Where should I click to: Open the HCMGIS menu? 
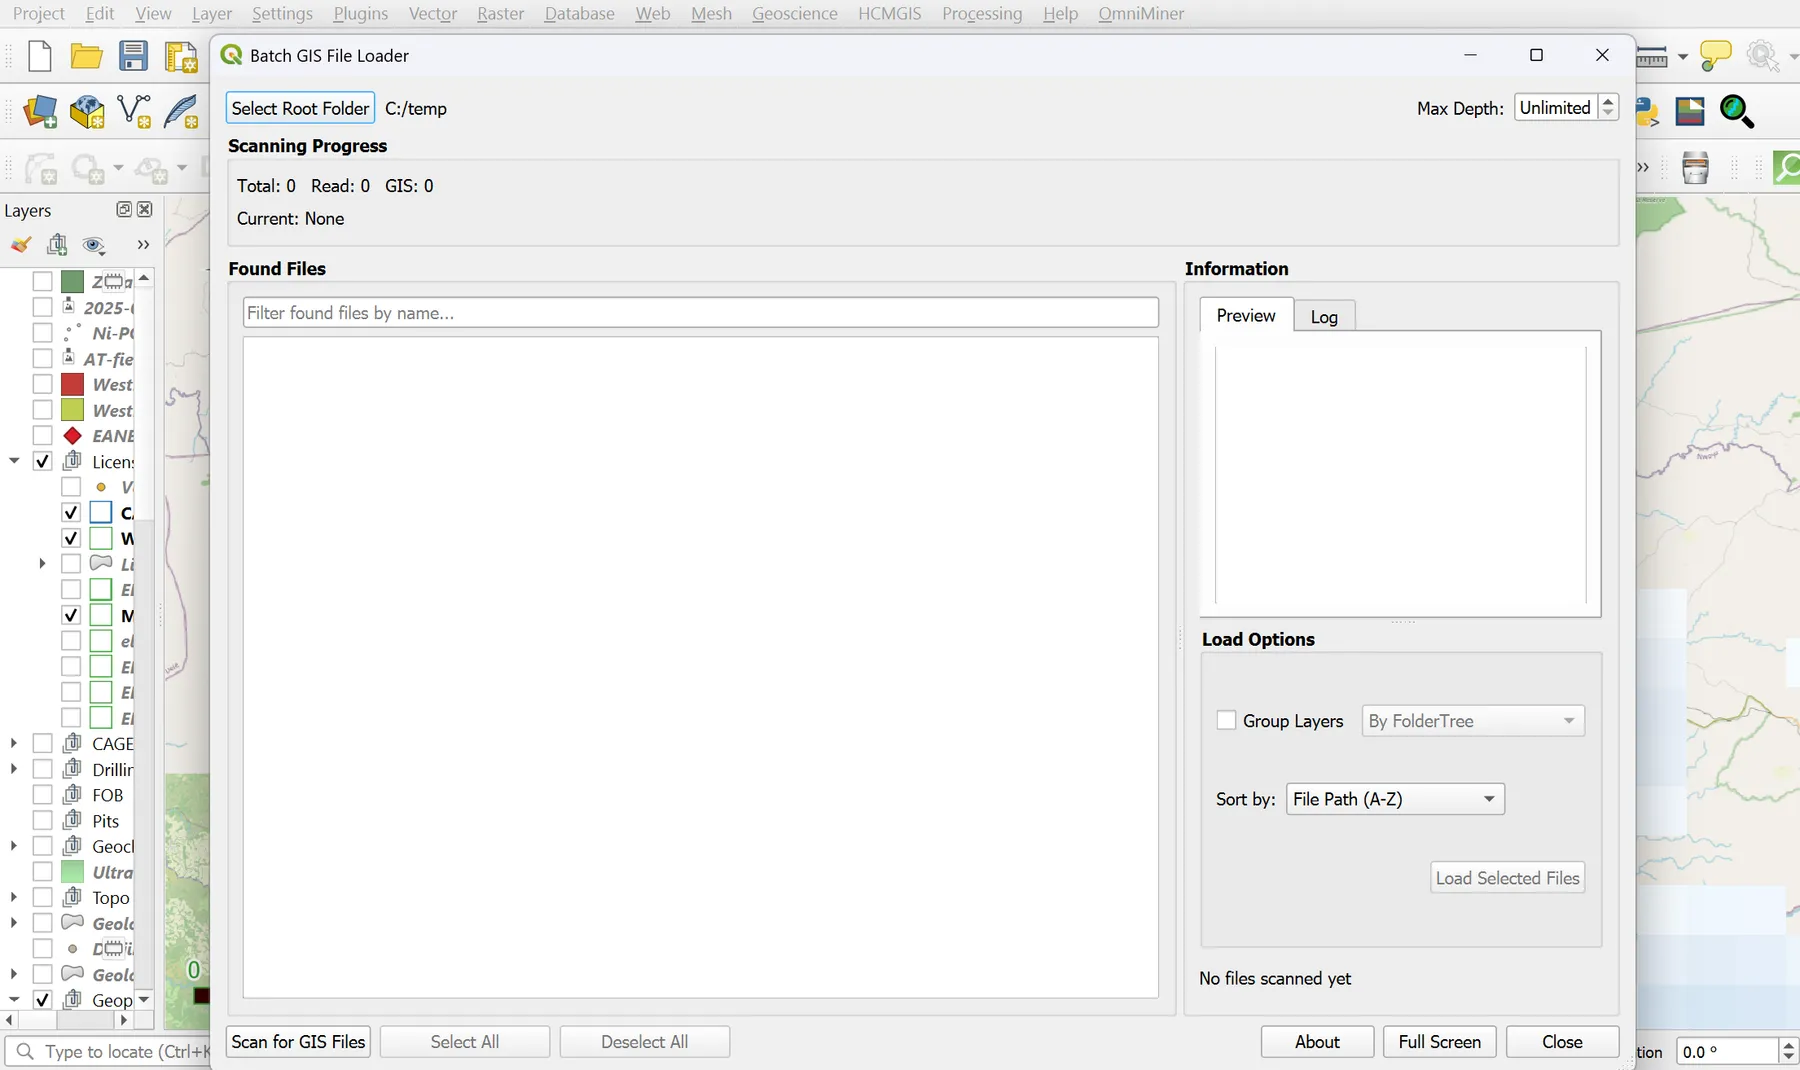pyautogui.click(x=889, y=14)
